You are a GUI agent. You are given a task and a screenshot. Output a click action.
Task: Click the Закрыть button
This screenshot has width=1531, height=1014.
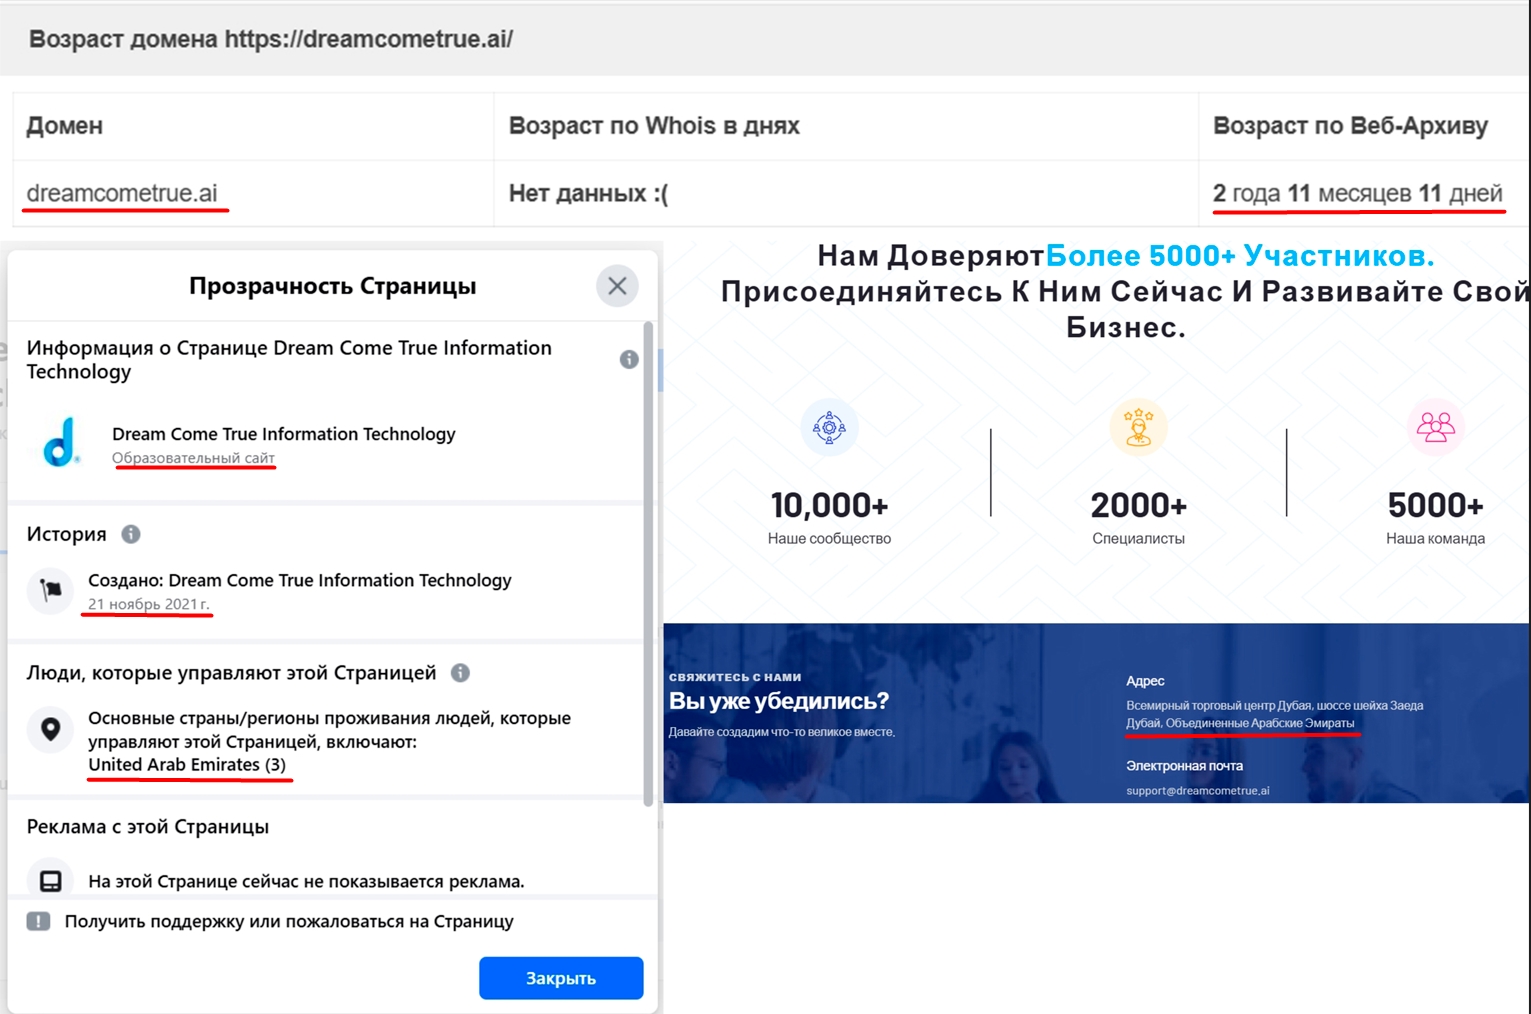point(561,978)
